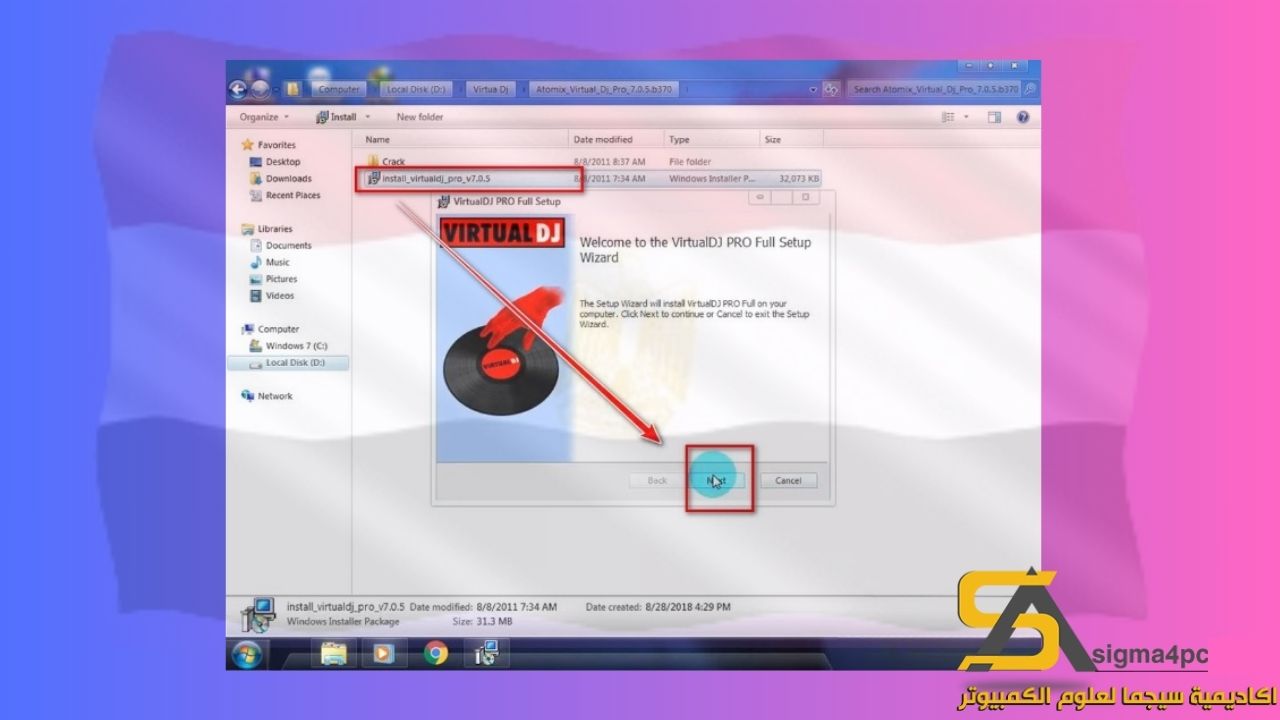
Task: Select Local Disk (D:) in navigation pane
Action: tap(295, 363)
